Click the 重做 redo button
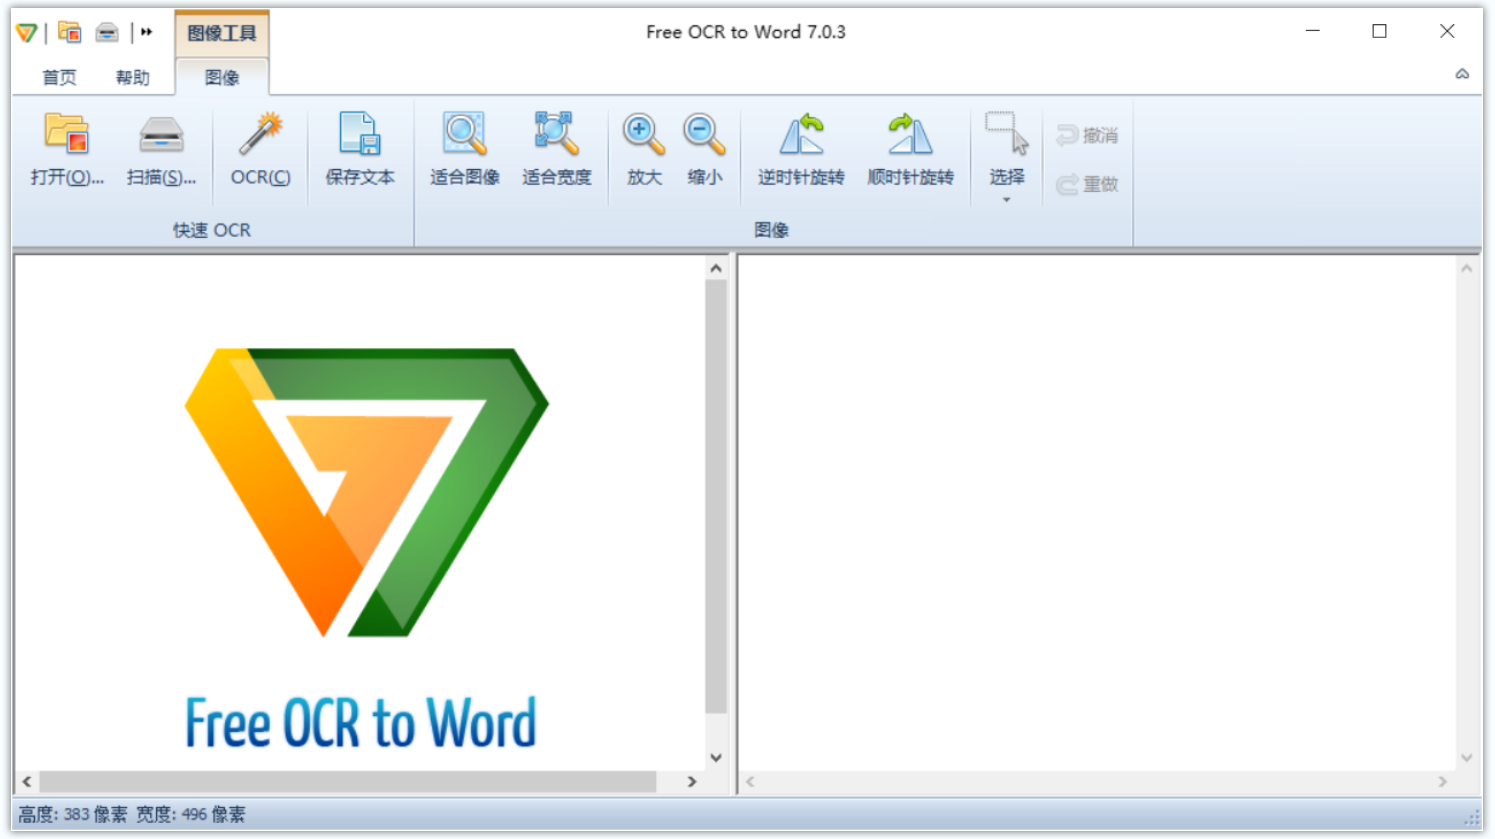 tap(1087, 184)
